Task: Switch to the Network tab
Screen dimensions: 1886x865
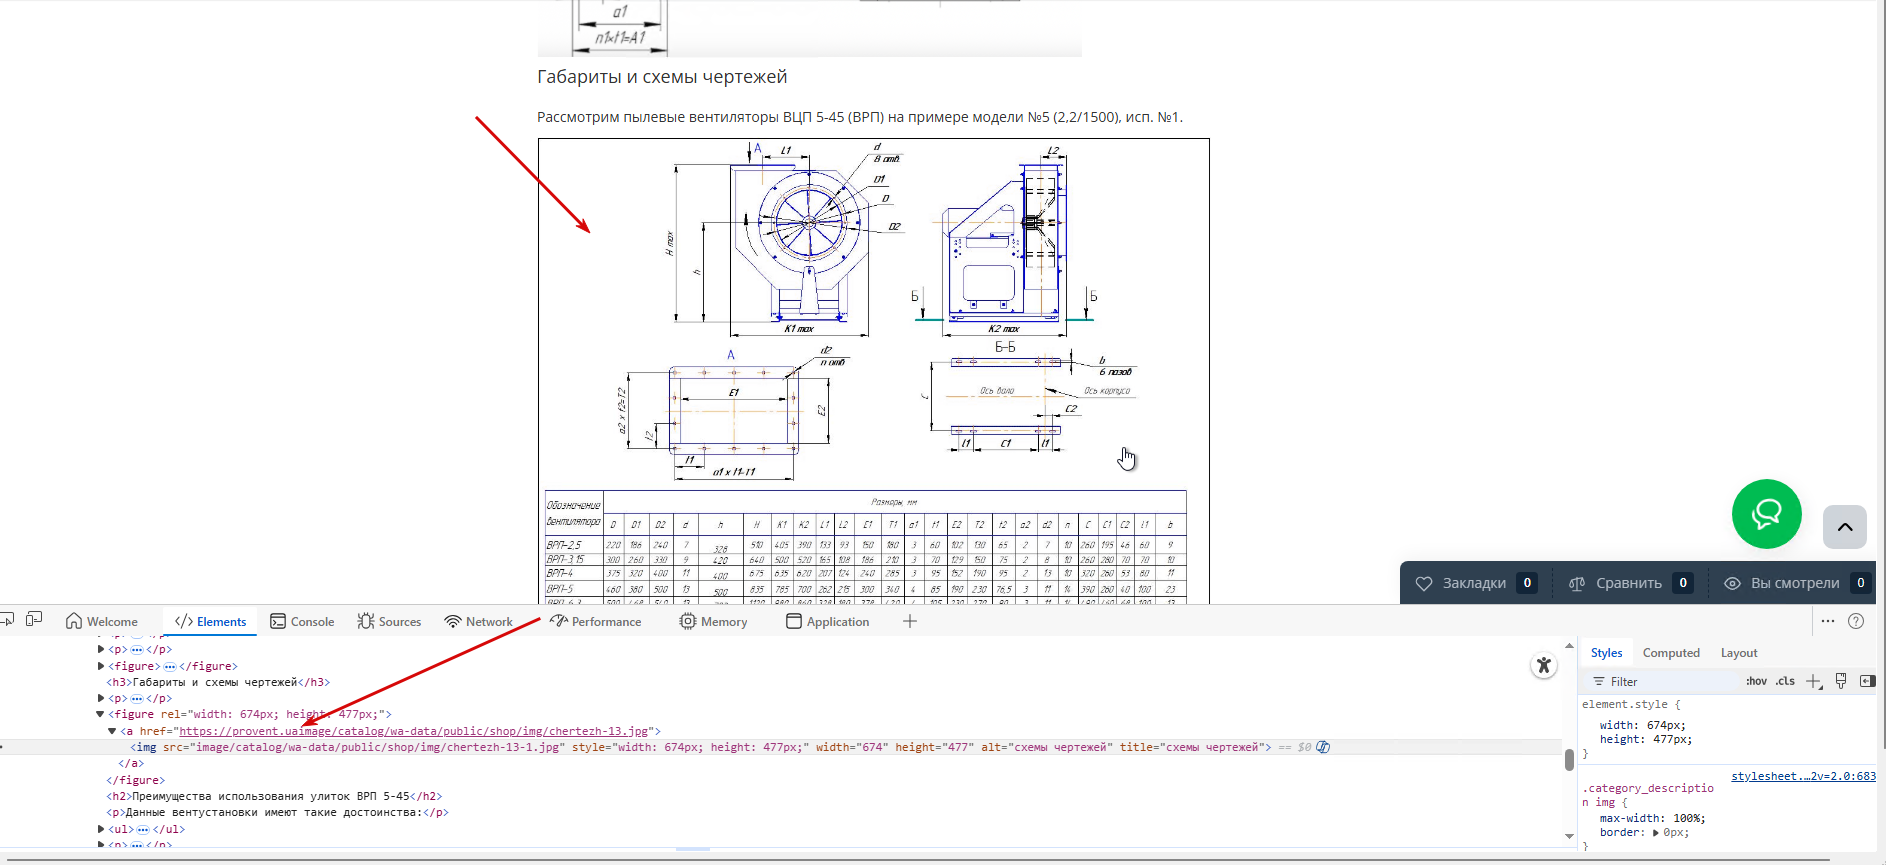Action: pos(478,621)
